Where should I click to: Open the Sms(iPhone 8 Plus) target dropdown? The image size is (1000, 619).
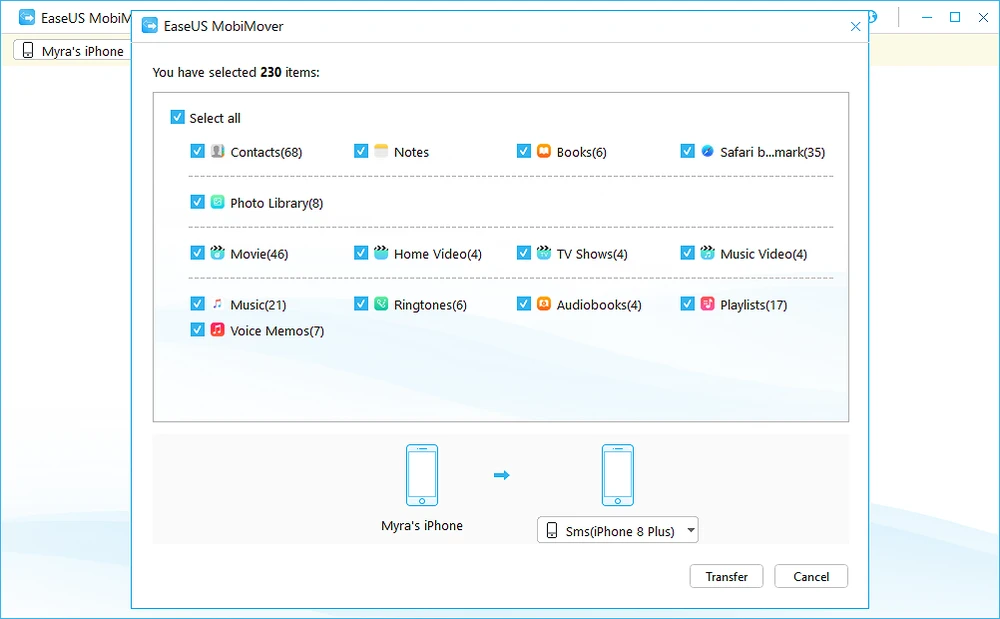[617, 531]
